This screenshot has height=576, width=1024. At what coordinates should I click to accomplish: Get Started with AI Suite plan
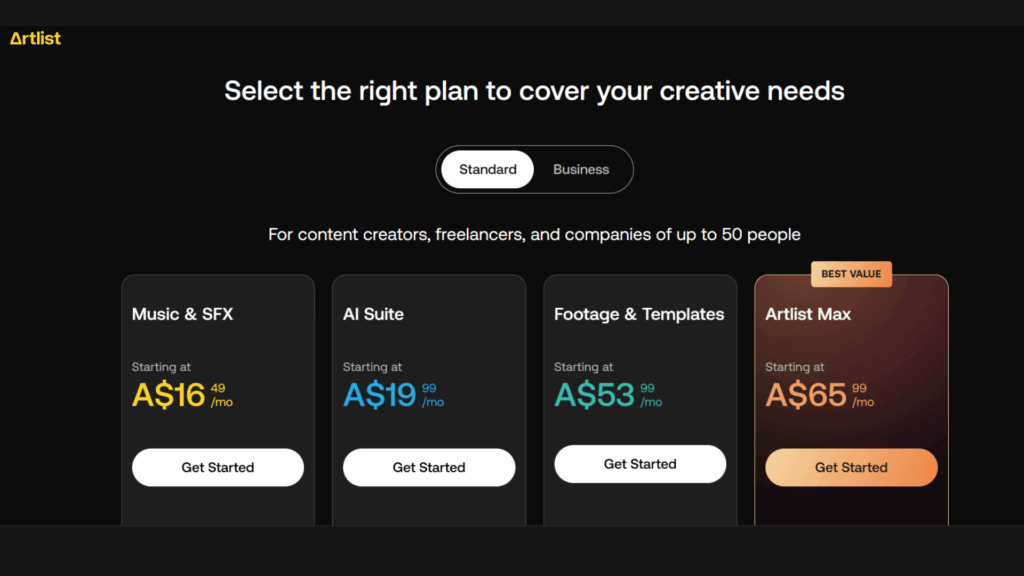pyautogui.click(x=429, y=467)
